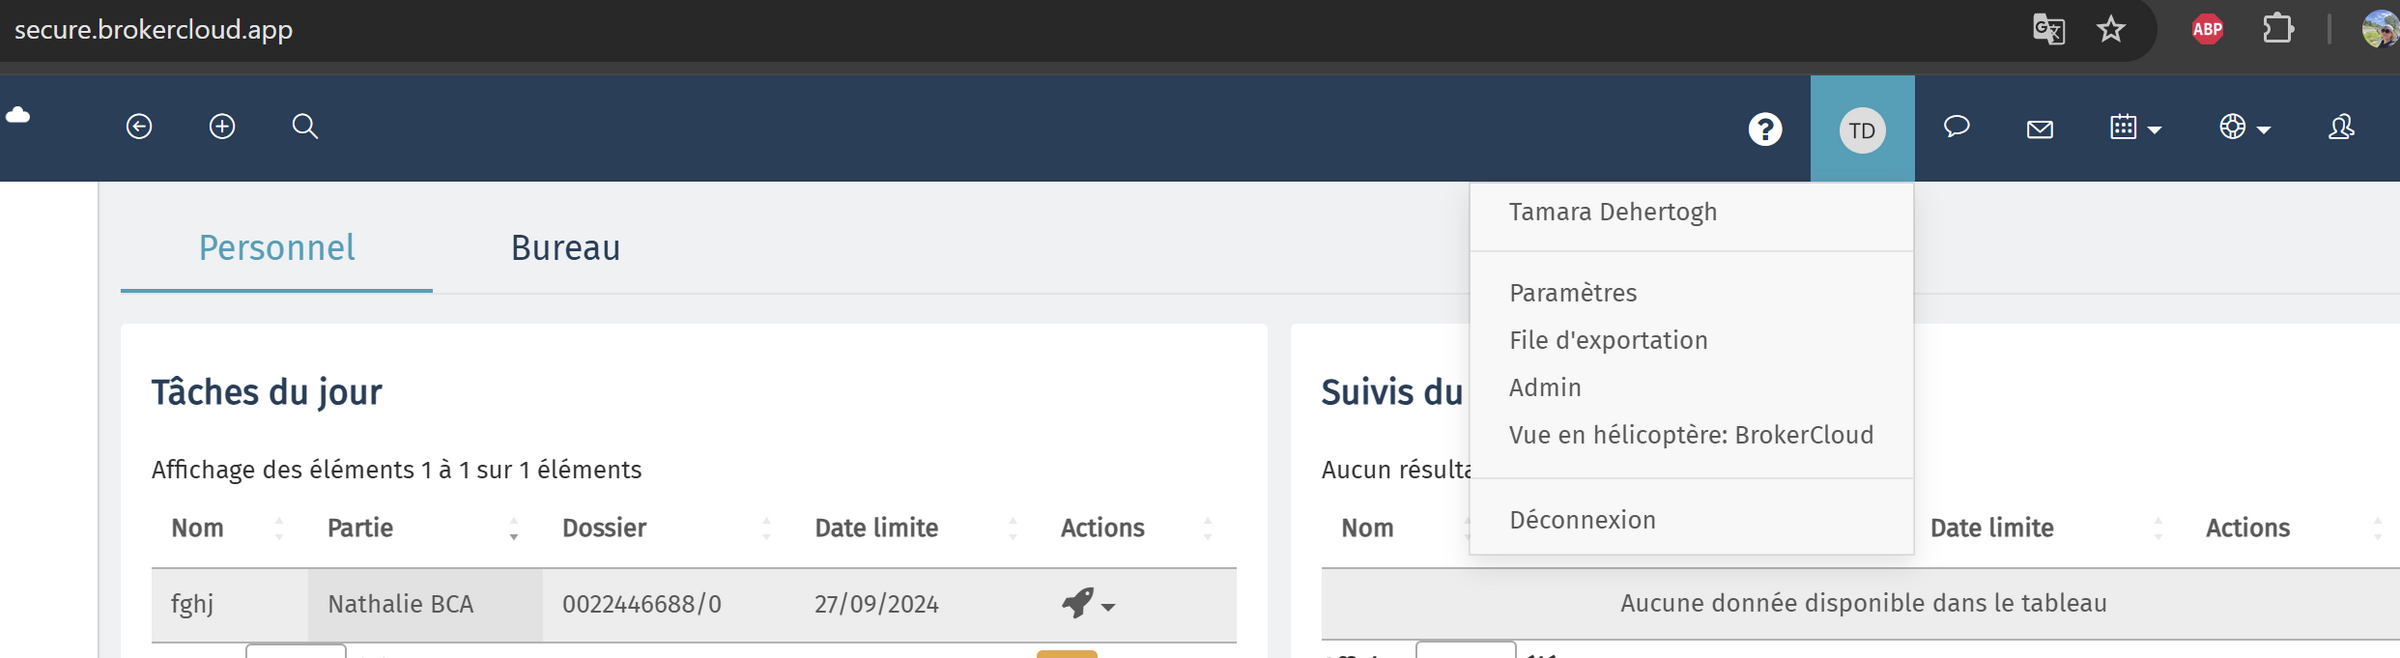Screen dimensions: 2400x658
Task: Choose Déconnexion from the user menu
Action: click(x=1582, y=520)
